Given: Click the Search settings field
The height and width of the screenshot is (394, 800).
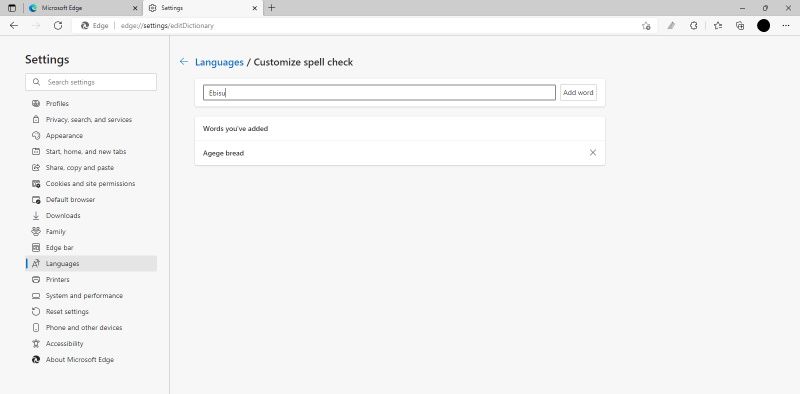Looking at the screenshot, I should point(91,82).
